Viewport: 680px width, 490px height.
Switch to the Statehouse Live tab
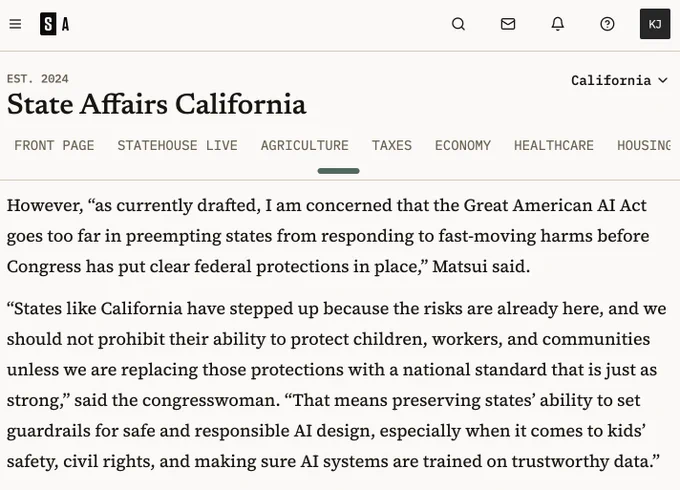177,145
